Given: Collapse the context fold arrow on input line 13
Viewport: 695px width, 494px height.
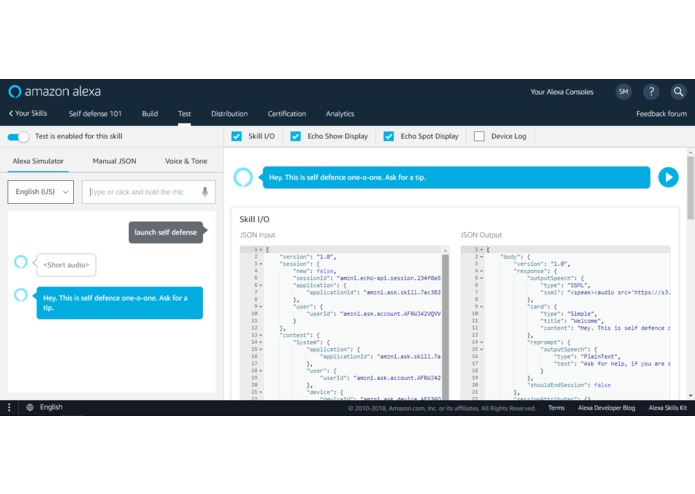Looking at the screenshot, I should tap(261, 335).
